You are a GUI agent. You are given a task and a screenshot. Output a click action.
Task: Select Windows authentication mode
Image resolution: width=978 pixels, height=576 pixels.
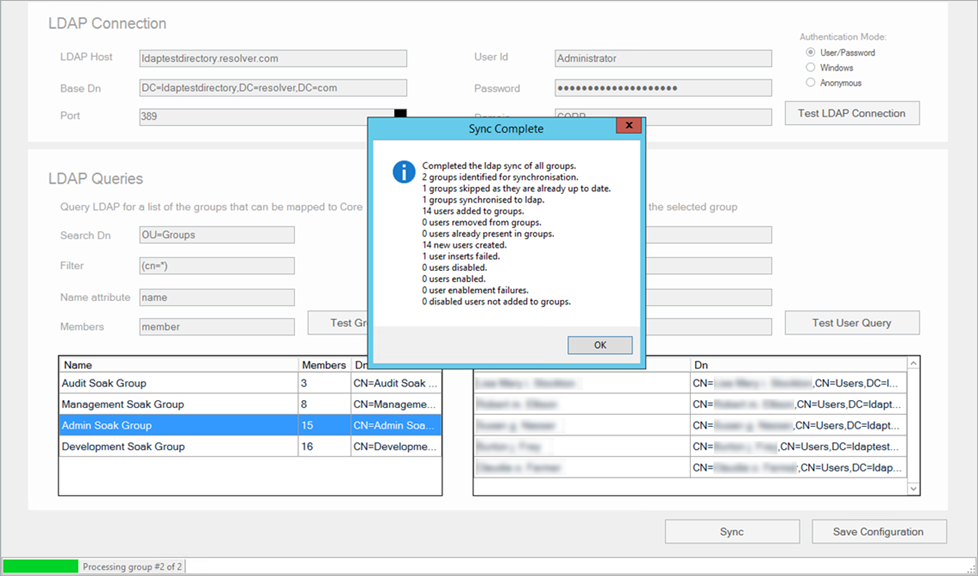(810, 68)
